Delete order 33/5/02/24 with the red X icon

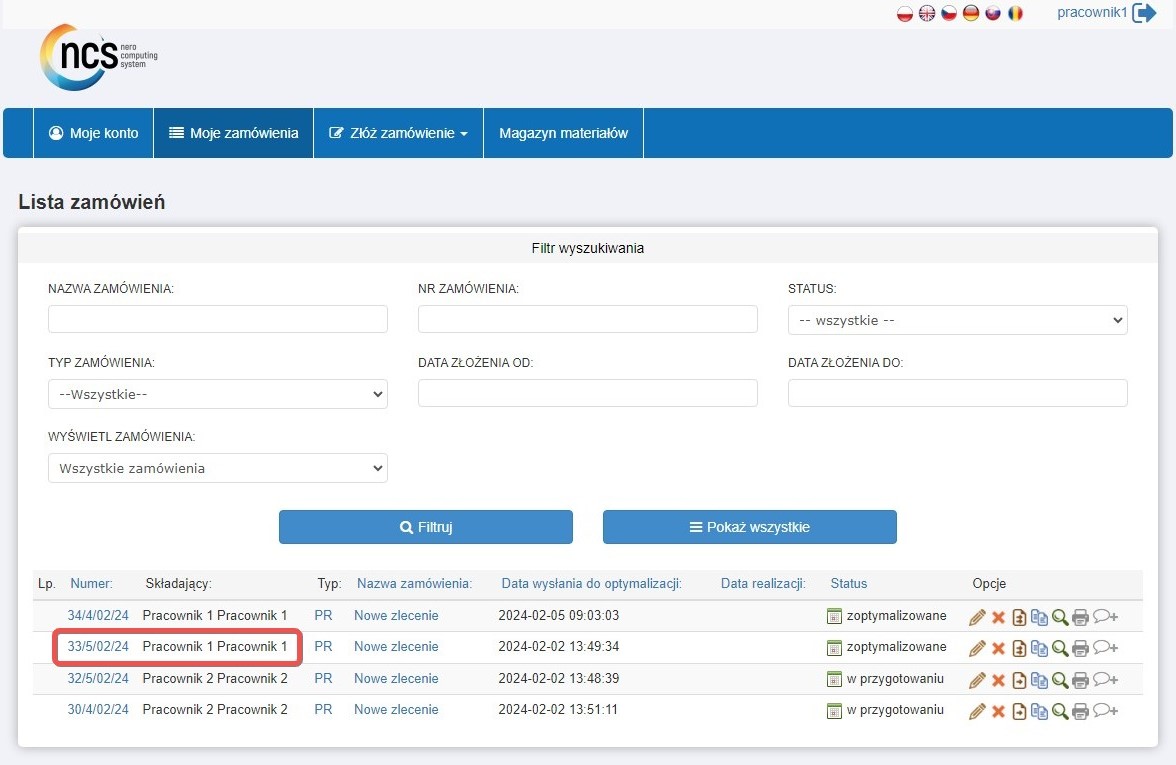point(998,648)
